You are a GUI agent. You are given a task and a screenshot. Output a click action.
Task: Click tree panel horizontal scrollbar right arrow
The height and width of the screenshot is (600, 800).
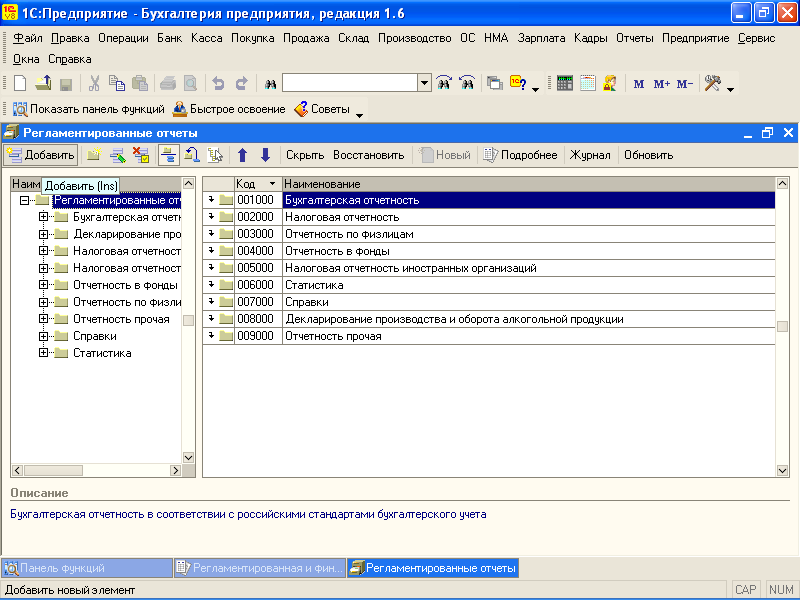pos(176,470)
